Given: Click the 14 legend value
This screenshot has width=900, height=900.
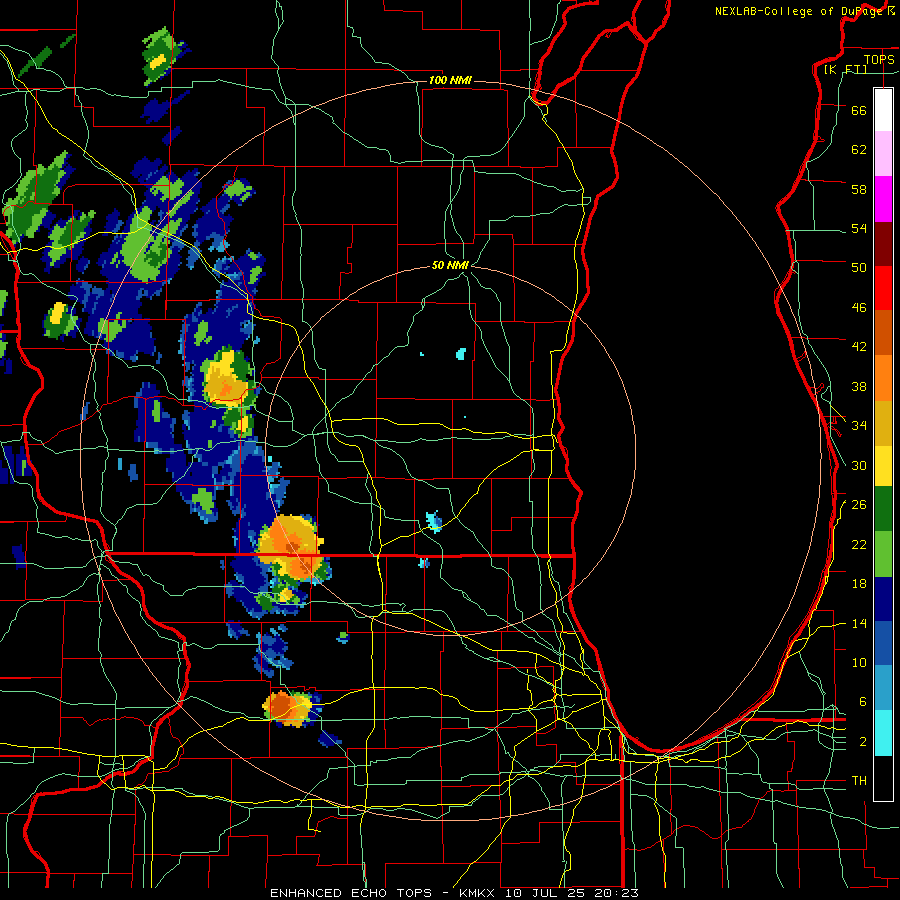Looking at the screenshot, I should [x=859, y=623].
